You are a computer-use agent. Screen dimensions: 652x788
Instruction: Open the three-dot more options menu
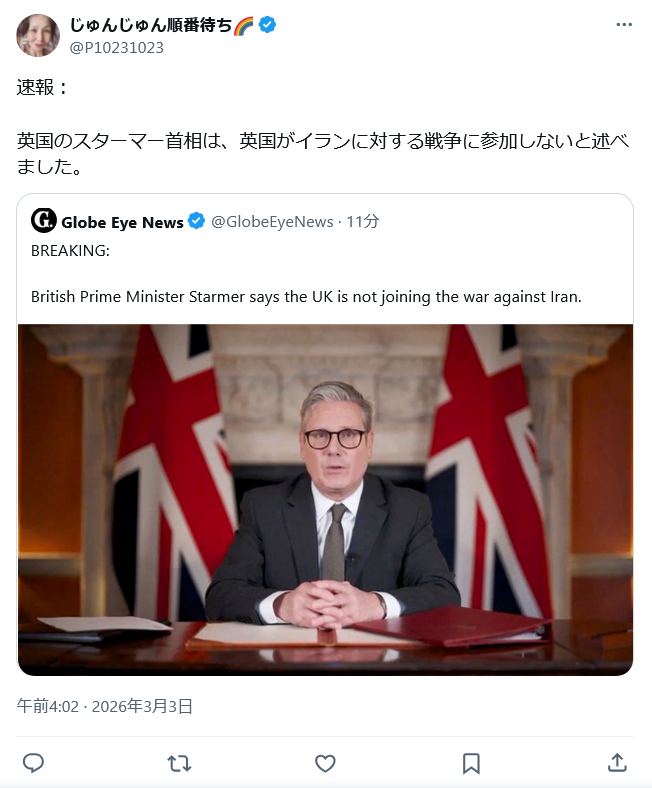click(624, 24)
